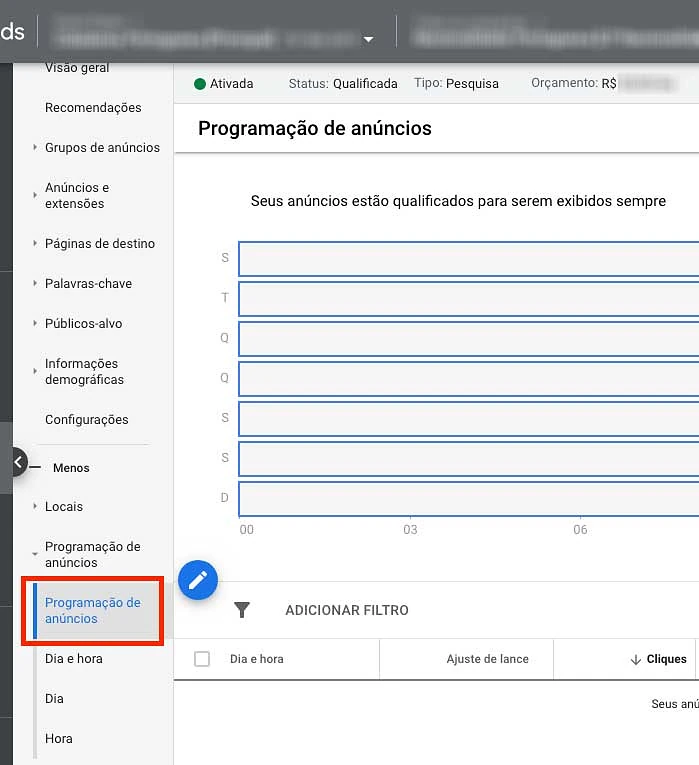Click Orçamento: R$ label

[x=574, y=83]
